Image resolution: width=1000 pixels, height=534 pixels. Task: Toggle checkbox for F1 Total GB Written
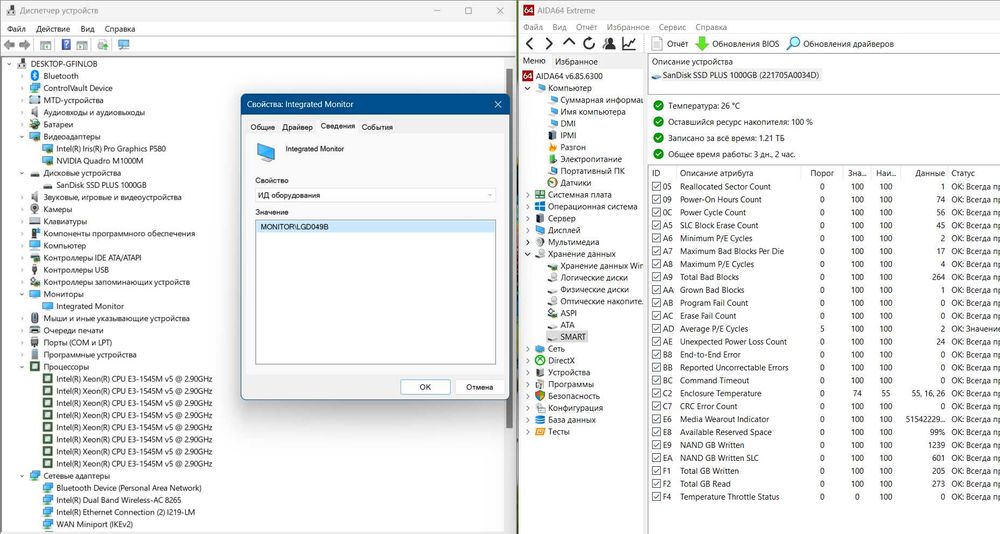coord(656,471)
